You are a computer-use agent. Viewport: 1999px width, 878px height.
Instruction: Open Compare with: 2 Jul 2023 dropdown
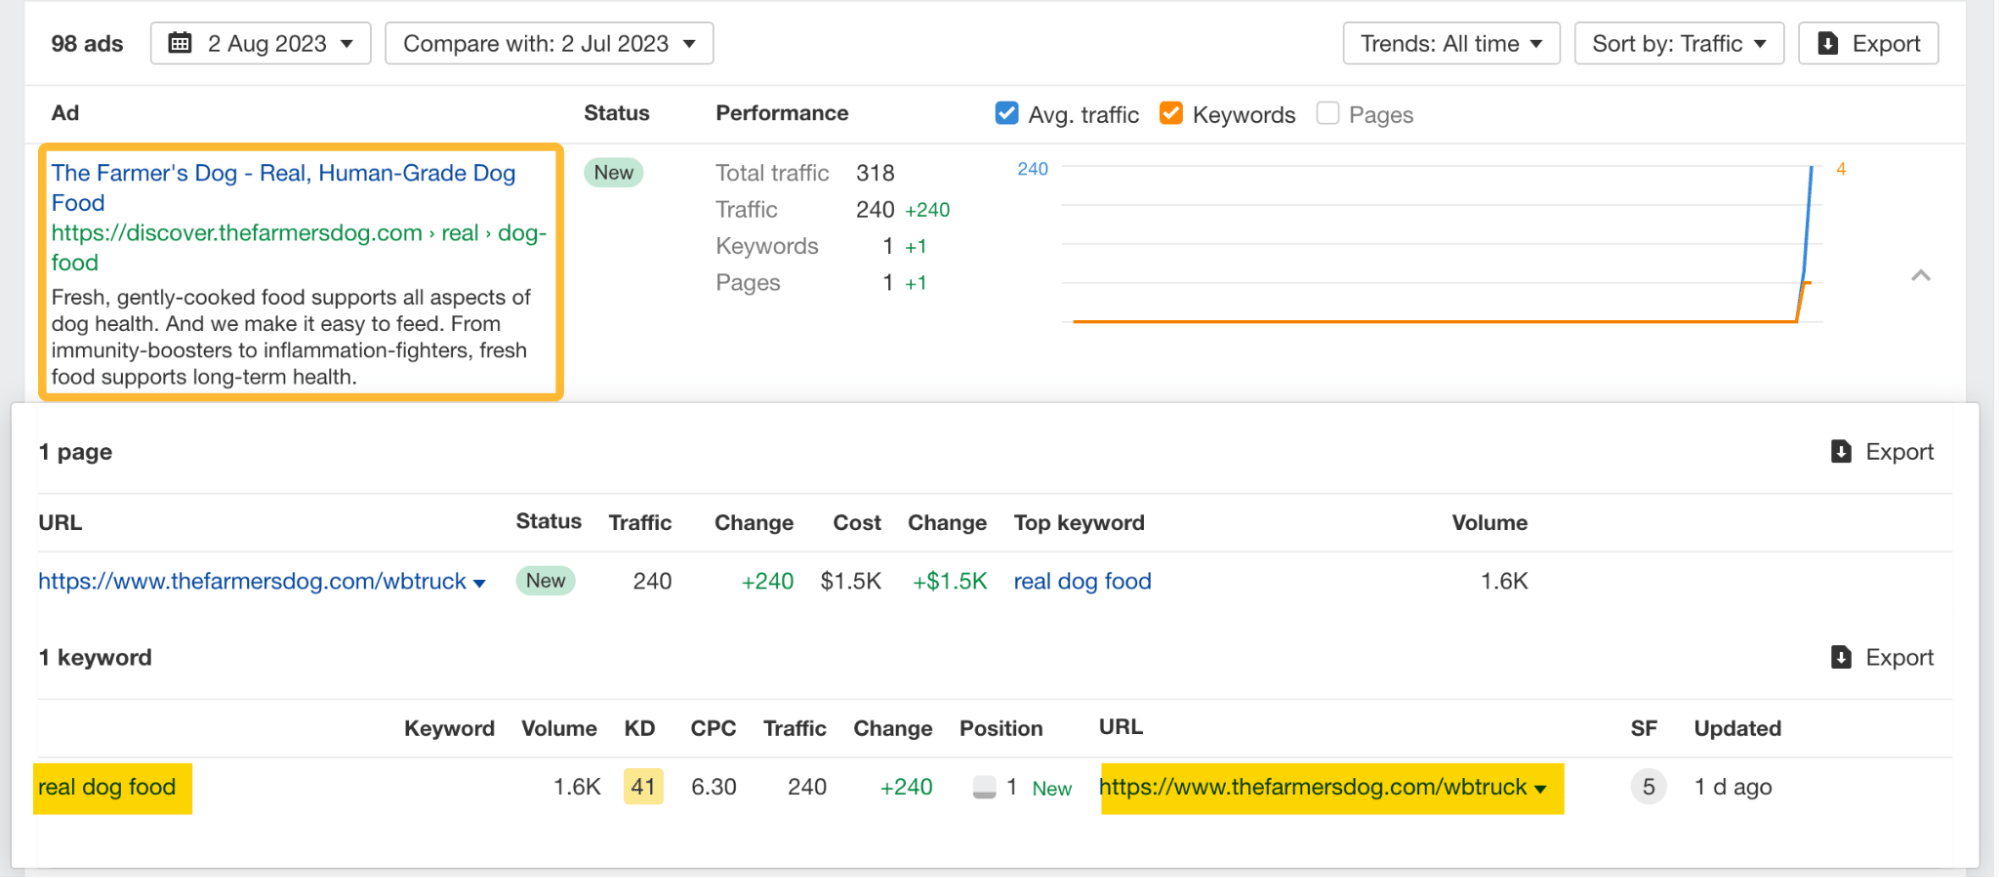coord(549,44)
